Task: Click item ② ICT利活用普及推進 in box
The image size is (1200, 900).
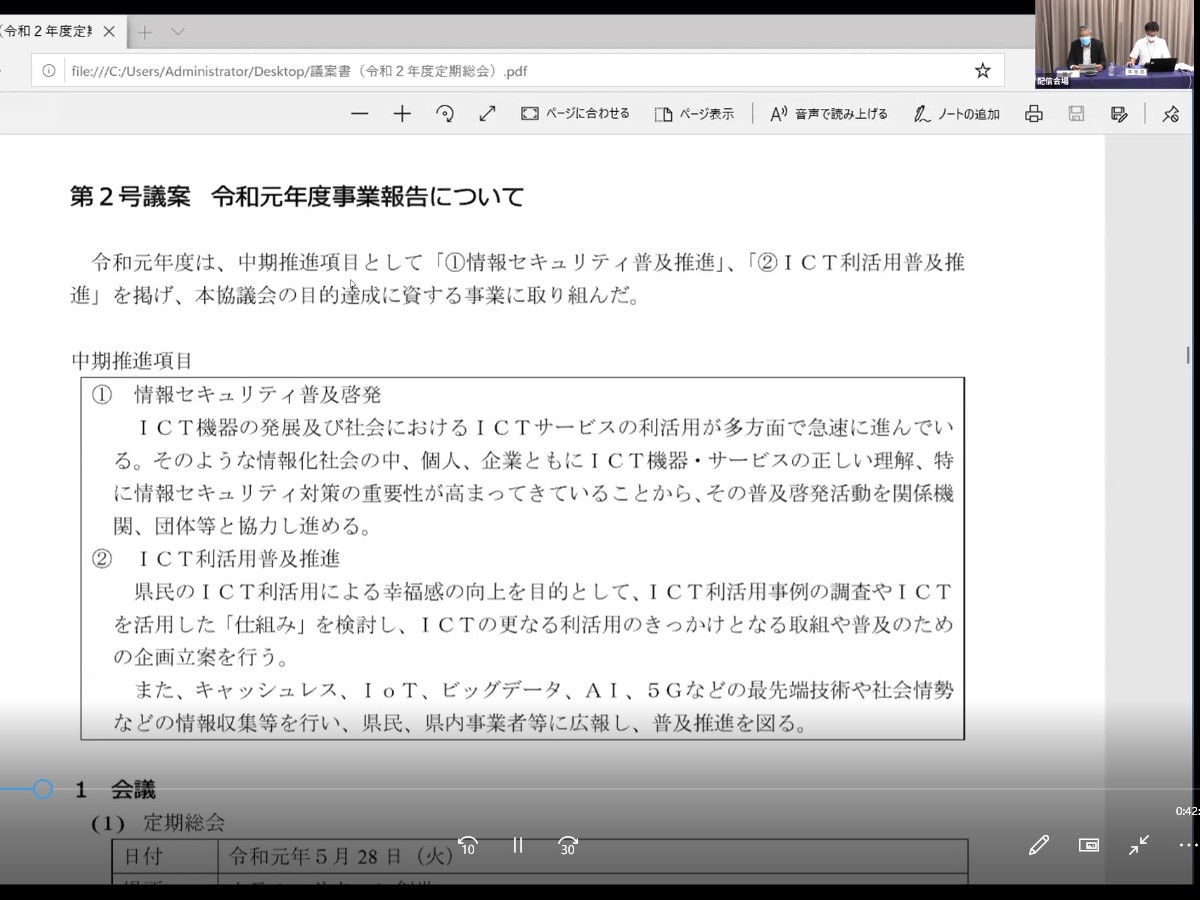Action: [x=216, y=559]
